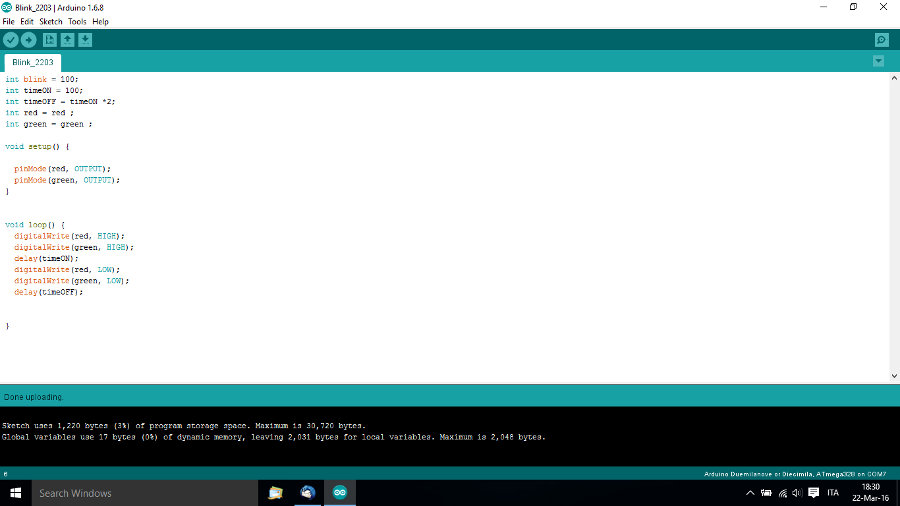Click the line 'int green = green ;'
The width and height of the screenshot is (900, 506).
point(49,124)
